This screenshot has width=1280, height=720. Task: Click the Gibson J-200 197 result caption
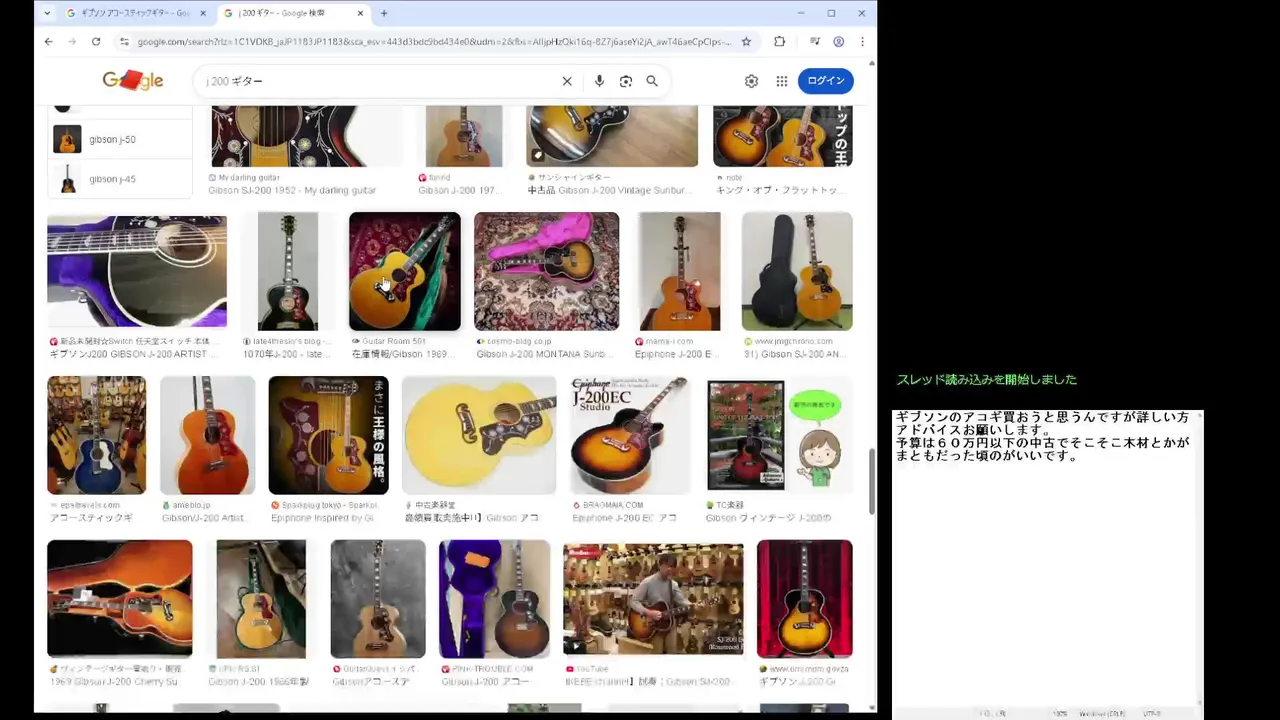(x=460, y=190)
